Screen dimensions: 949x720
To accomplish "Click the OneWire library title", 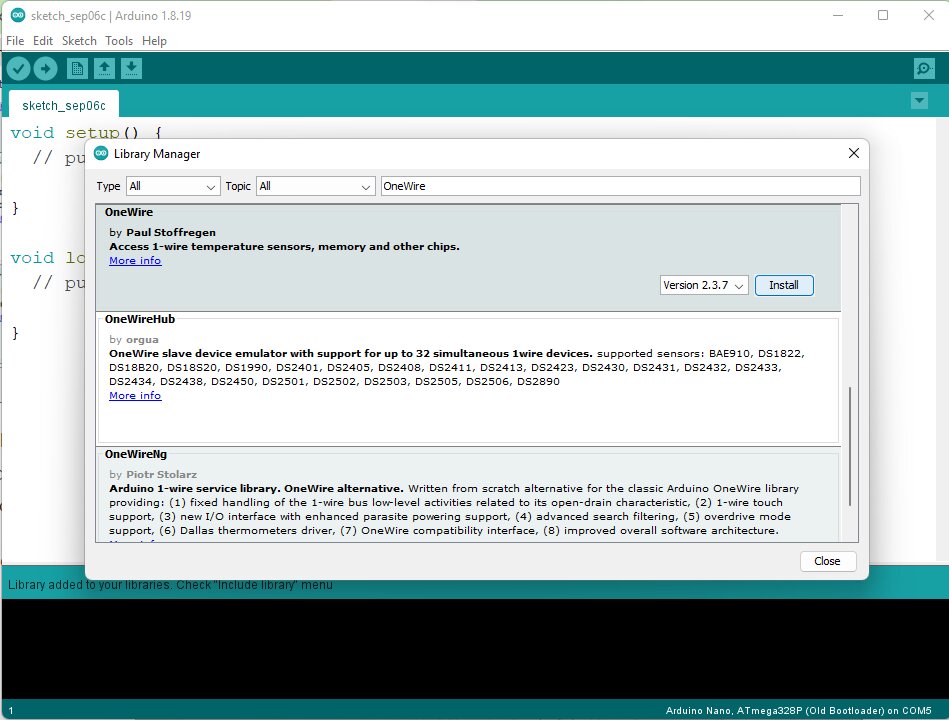I will coord(129,212).
